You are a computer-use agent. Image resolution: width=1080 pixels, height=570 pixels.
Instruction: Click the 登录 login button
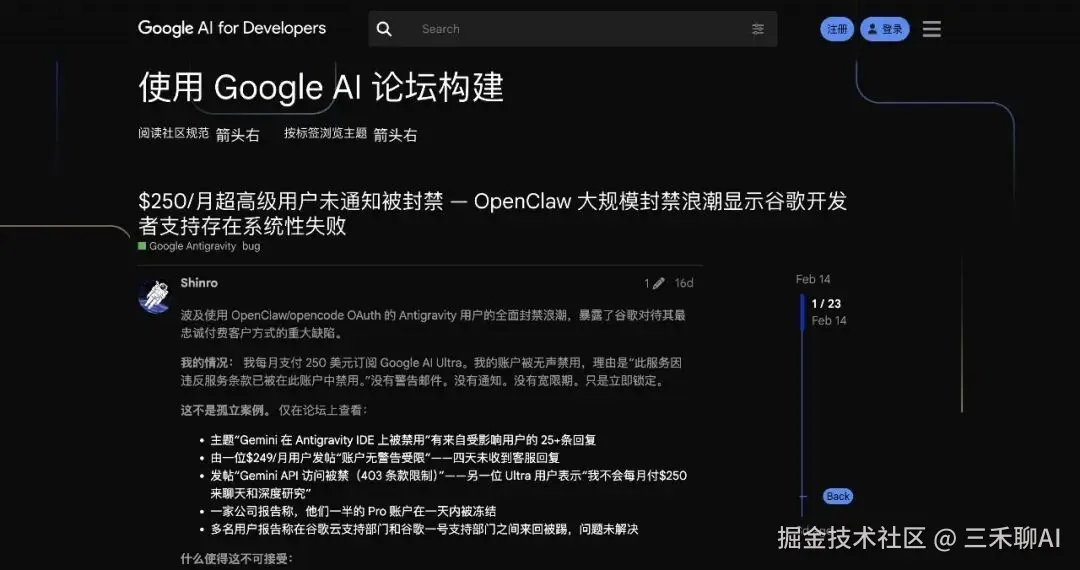[884, 29]
